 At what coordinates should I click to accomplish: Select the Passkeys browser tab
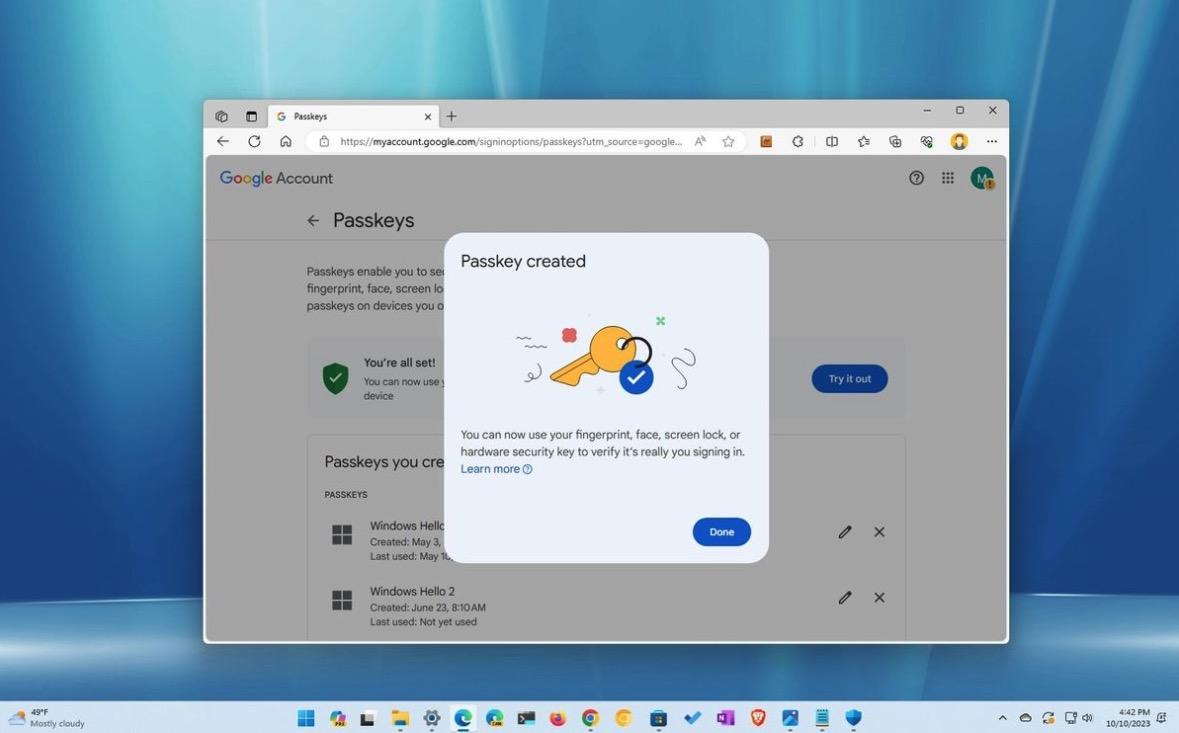[353, 117]
